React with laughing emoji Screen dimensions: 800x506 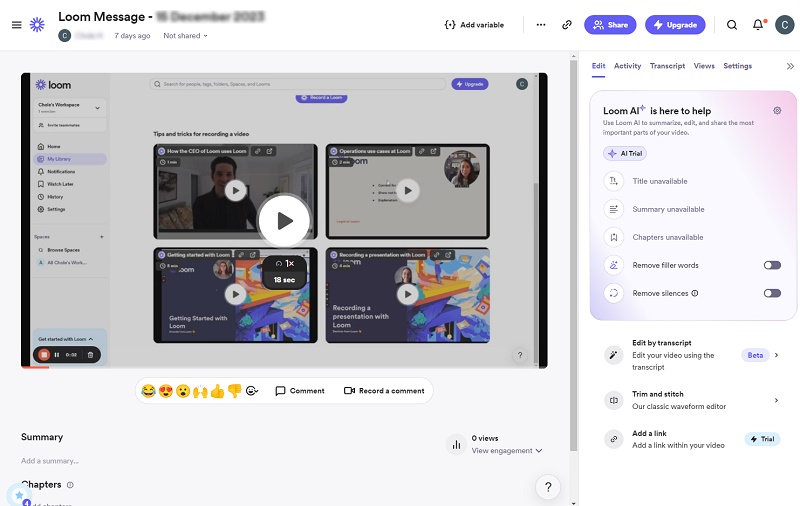[x=148, y=391]
